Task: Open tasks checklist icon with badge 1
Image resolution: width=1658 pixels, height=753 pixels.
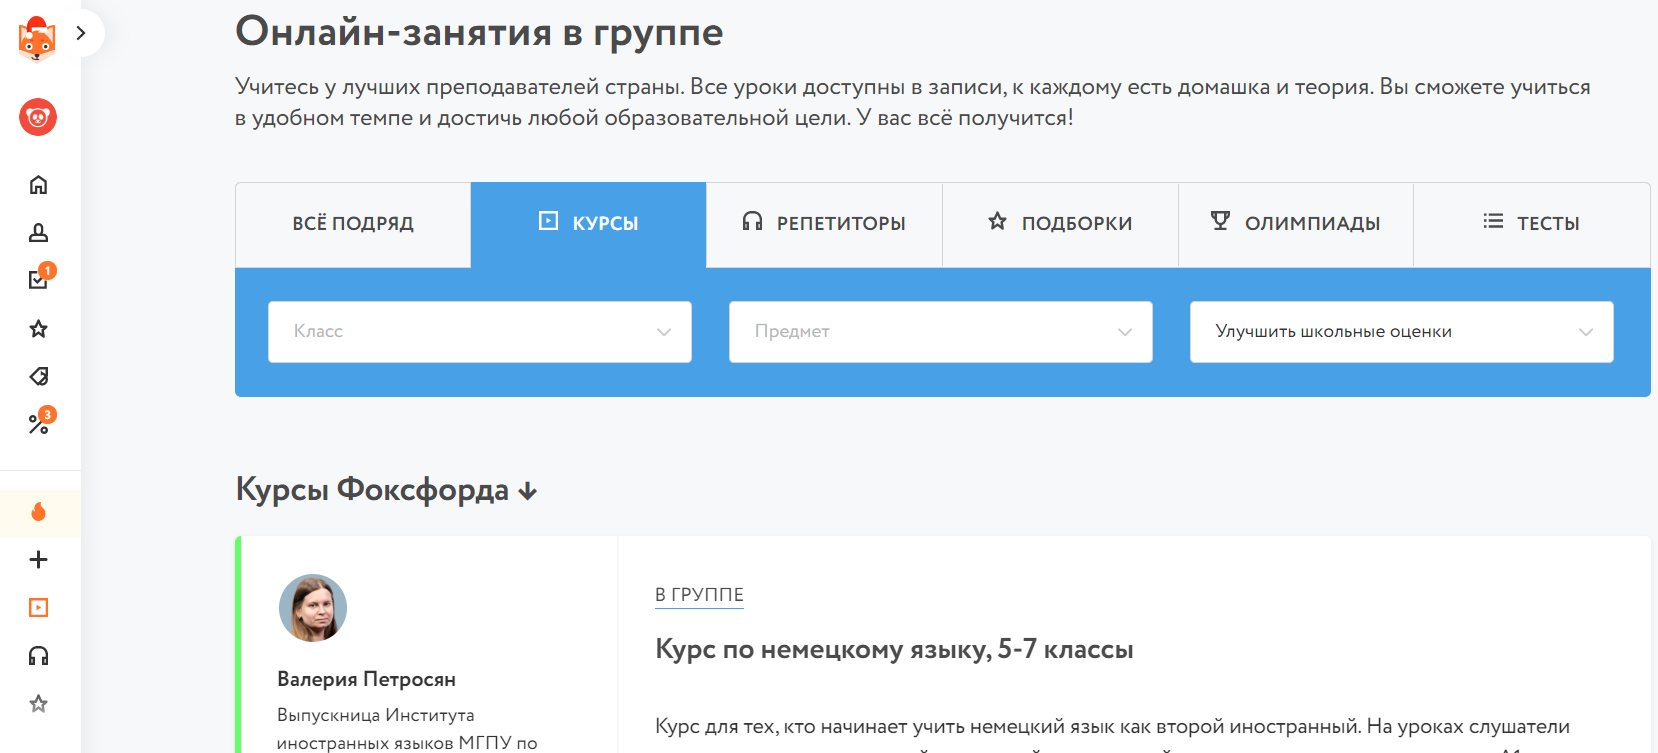Action: click(x=40, y=278)
